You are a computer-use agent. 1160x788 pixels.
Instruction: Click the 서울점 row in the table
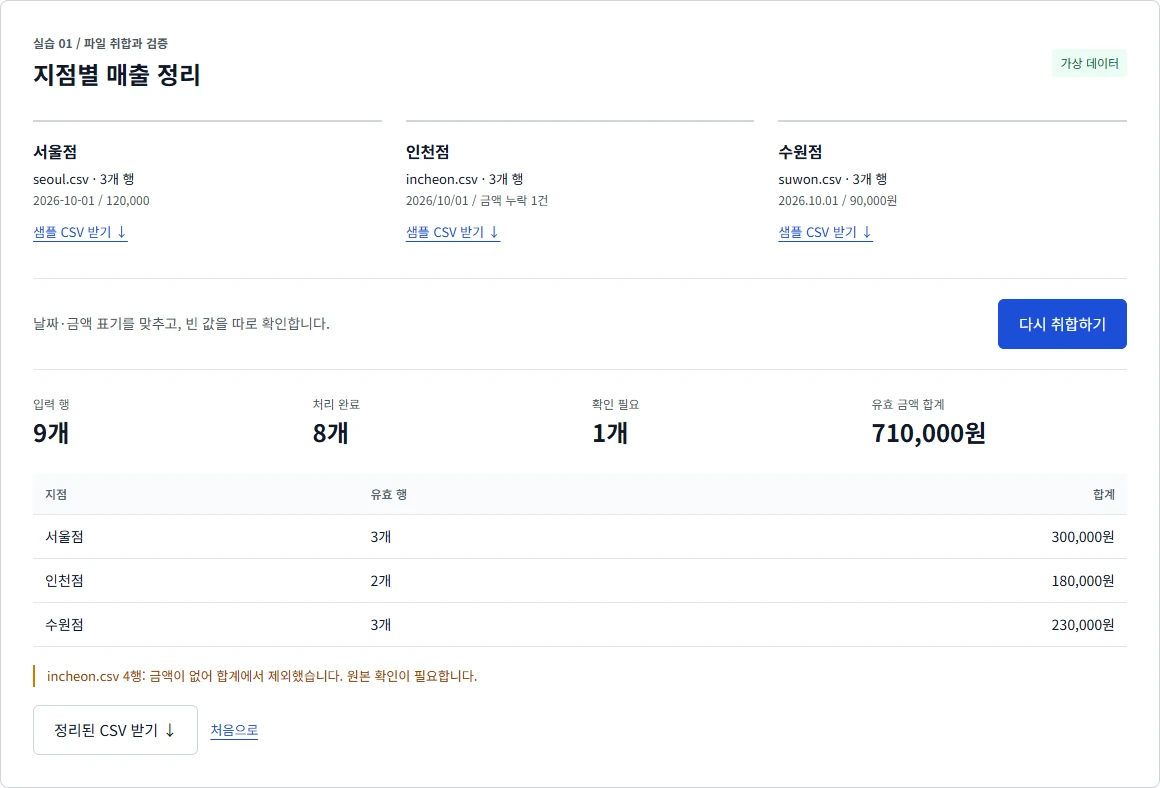pyautogui.click(x=580, y=536)
